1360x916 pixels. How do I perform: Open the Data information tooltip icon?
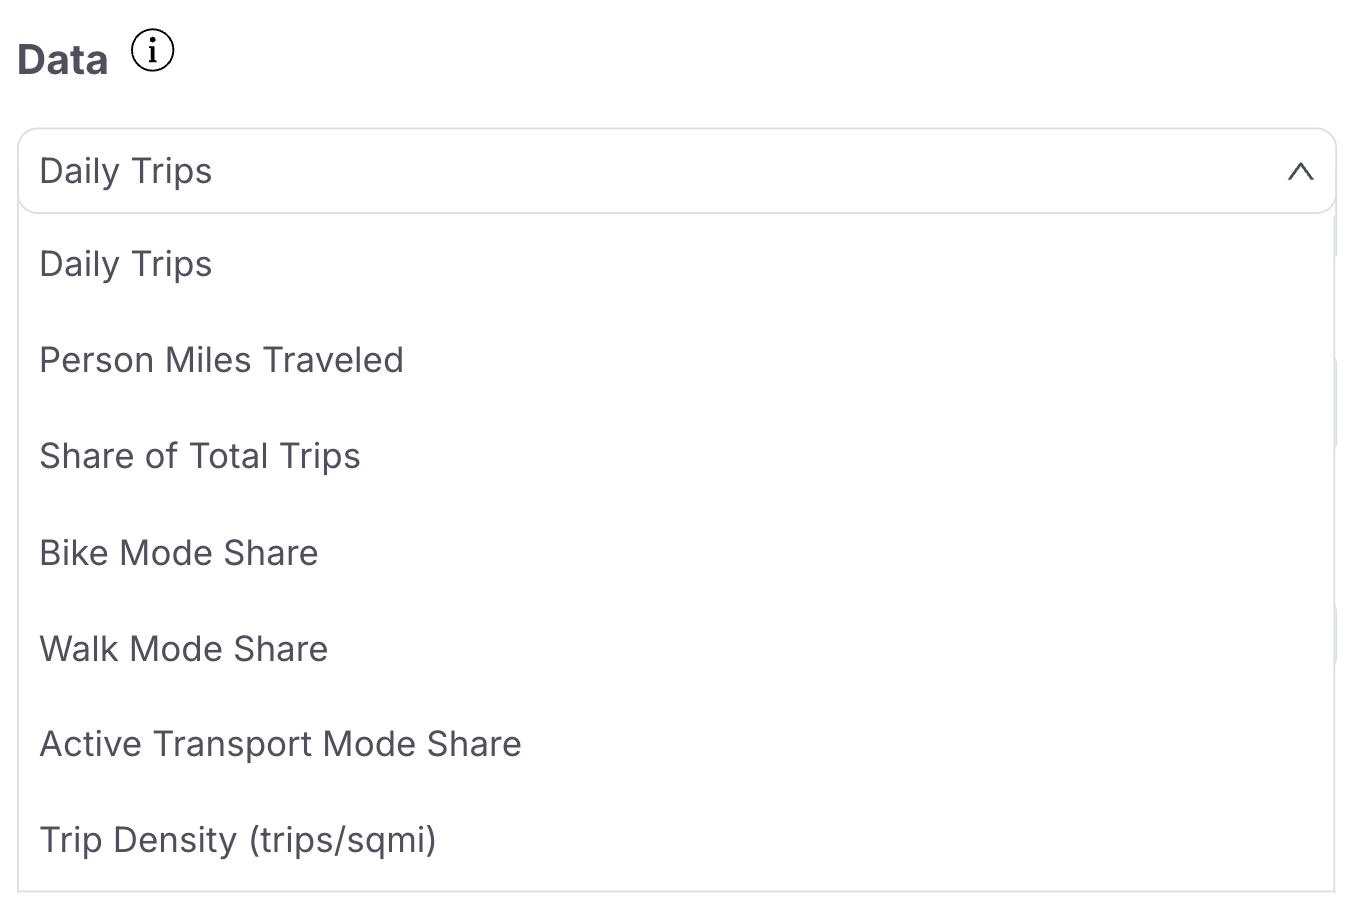pyautogui.click(x=153, y=50)
